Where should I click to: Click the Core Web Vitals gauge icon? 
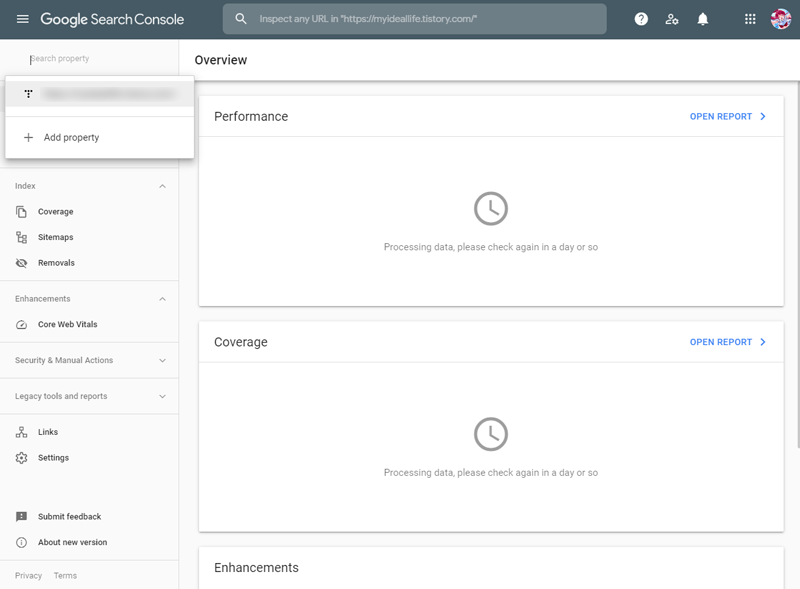21,325
